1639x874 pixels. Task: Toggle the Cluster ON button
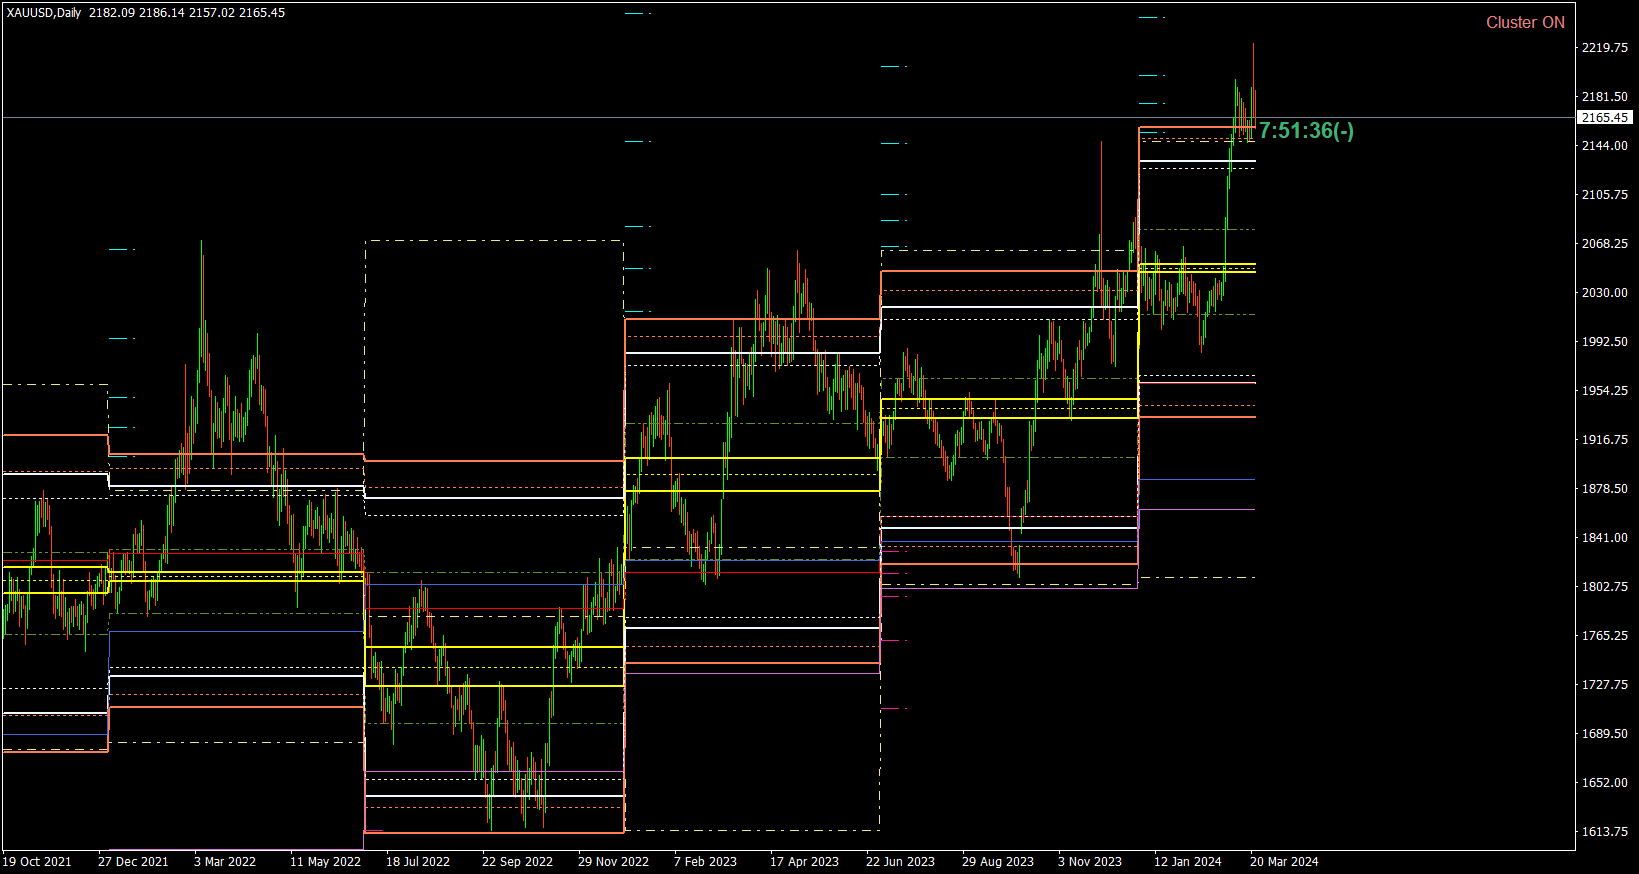1525,22
